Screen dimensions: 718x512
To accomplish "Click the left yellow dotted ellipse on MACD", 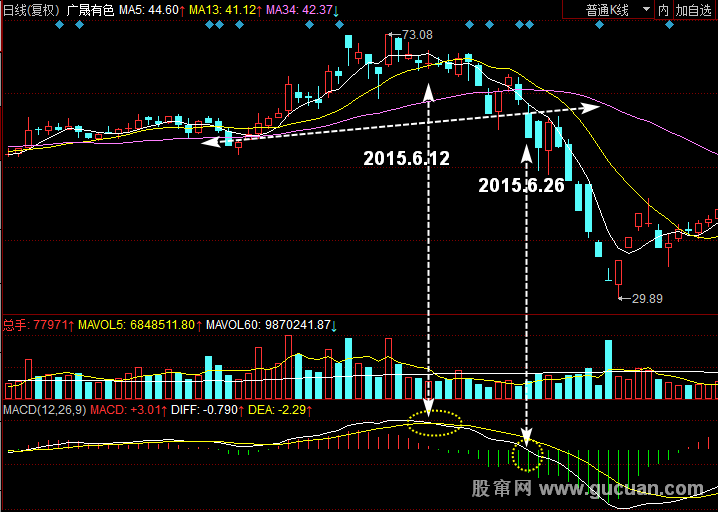I will 435,423.
